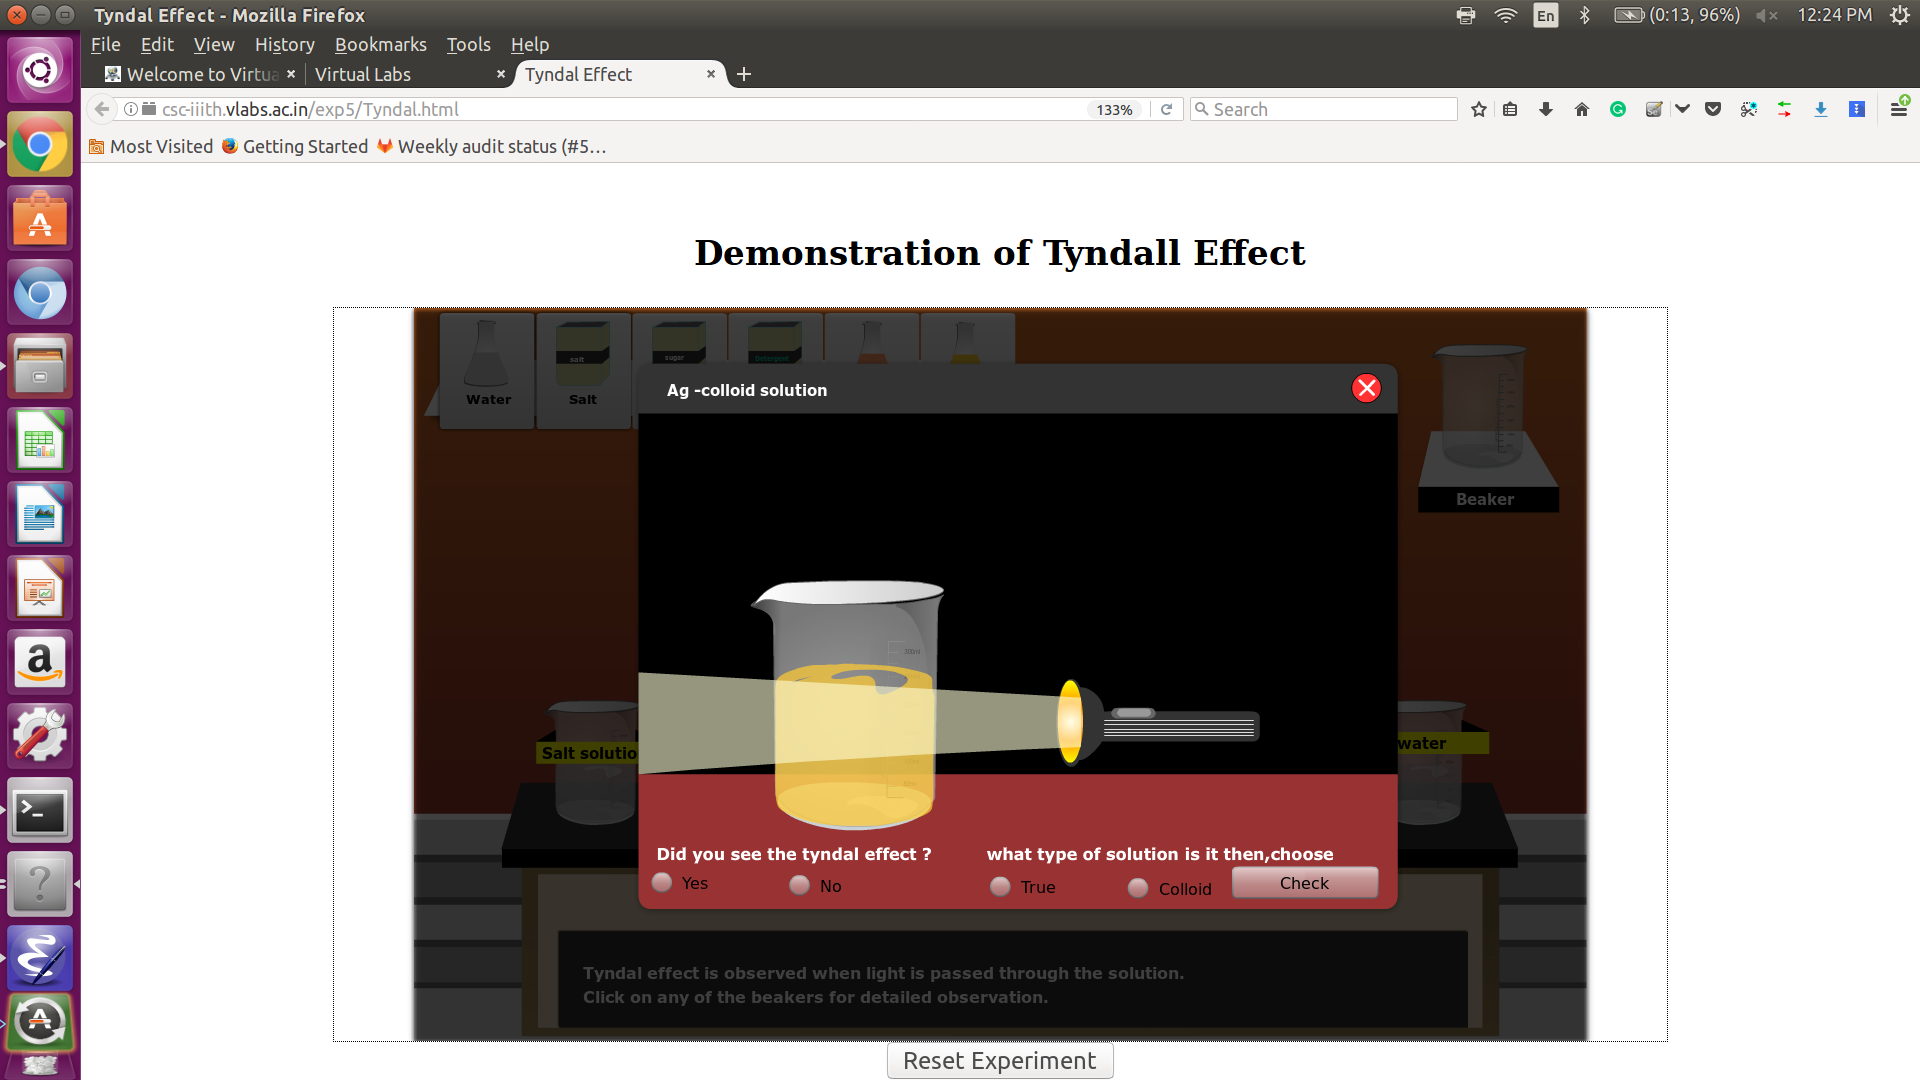Expand the Selenium IDE dropdown arrow
Image resolution: width=1920 pixels, height=1080 pixels.
(x=1683, y=110)
